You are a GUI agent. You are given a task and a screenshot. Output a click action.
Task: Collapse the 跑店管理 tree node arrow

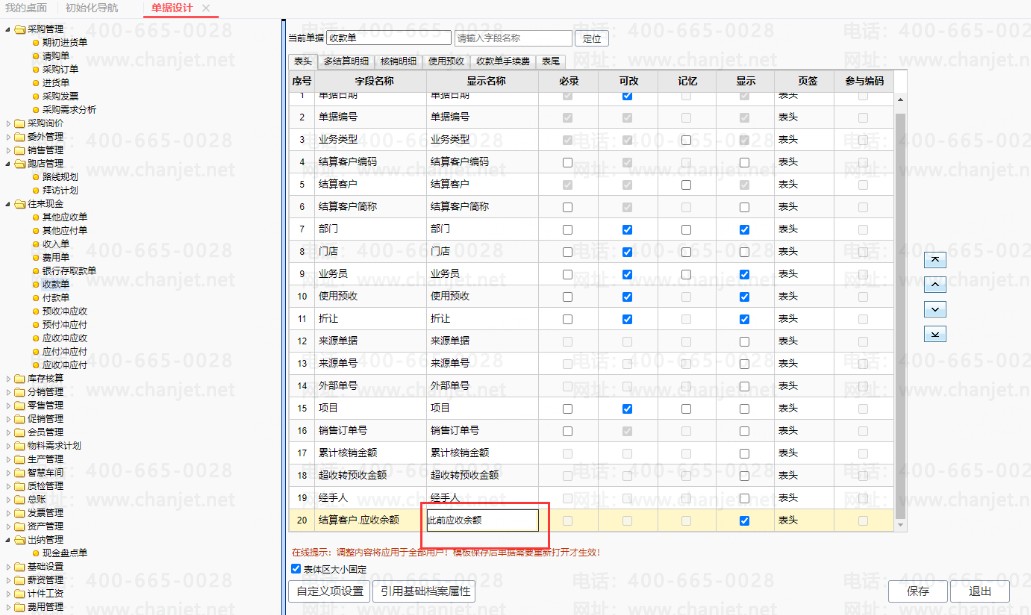[8, 163]
